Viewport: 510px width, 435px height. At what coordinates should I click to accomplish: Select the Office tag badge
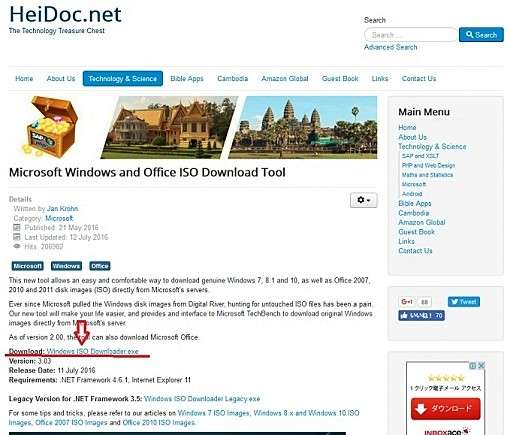coord(100,266)
